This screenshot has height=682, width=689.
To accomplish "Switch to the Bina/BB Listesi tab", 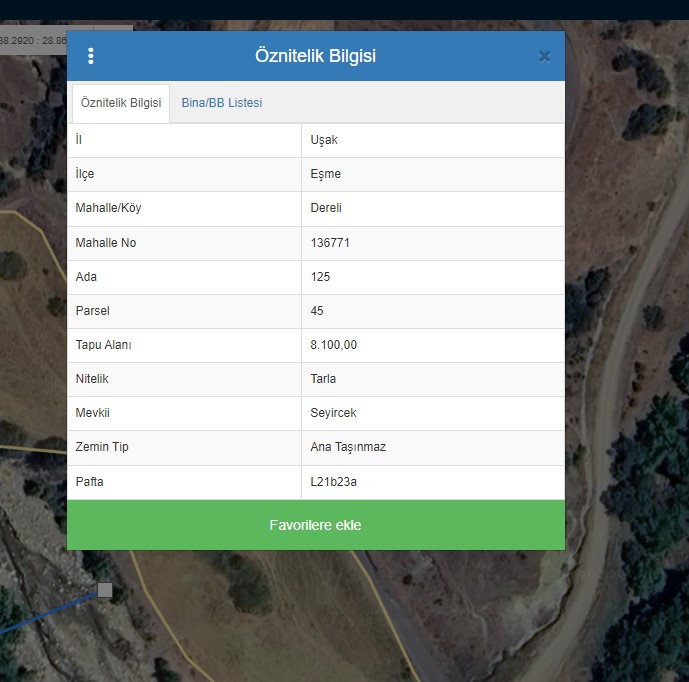I will tap(221, 103).
